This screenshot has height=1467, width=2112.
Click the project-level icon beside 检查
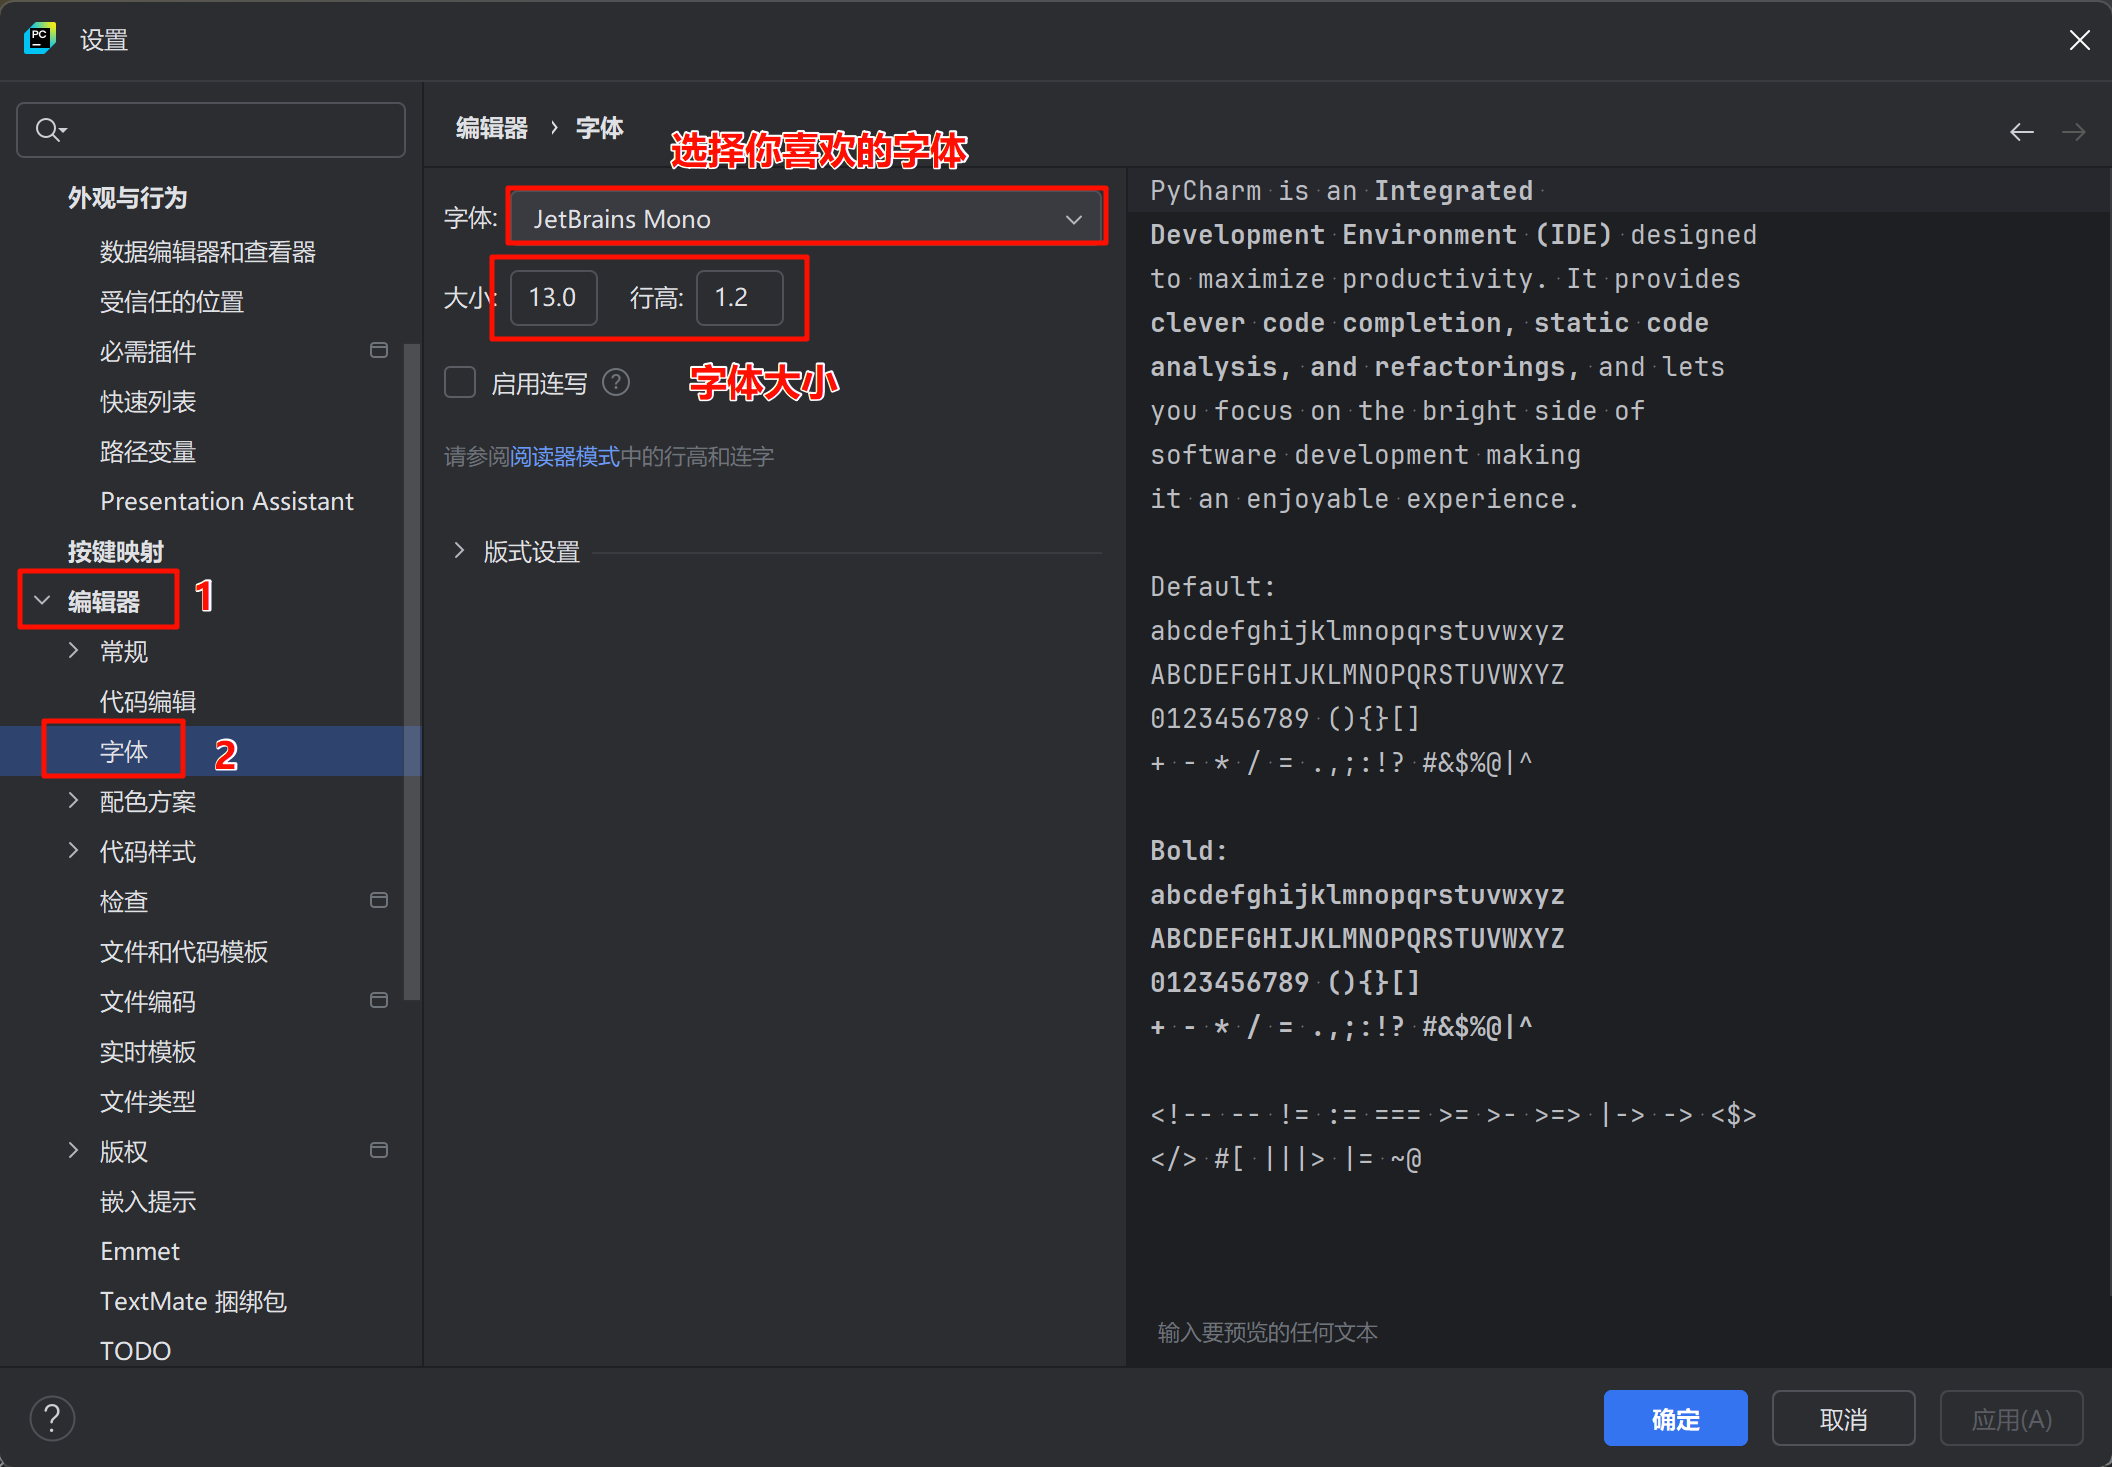click(379, 900)
